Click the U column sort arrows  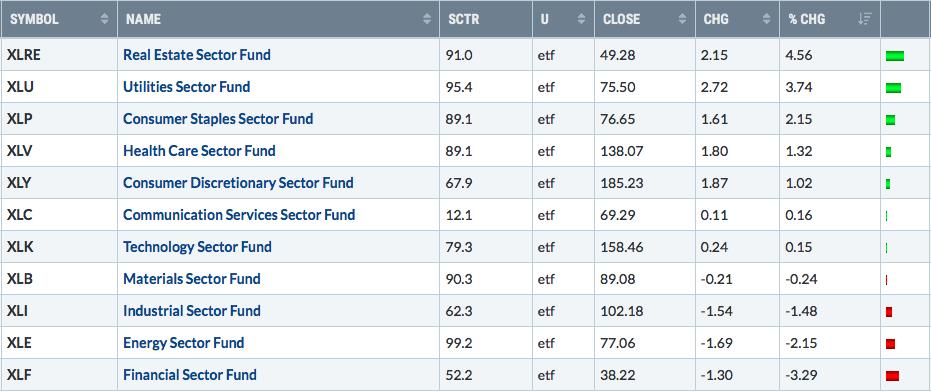point(581,19)
